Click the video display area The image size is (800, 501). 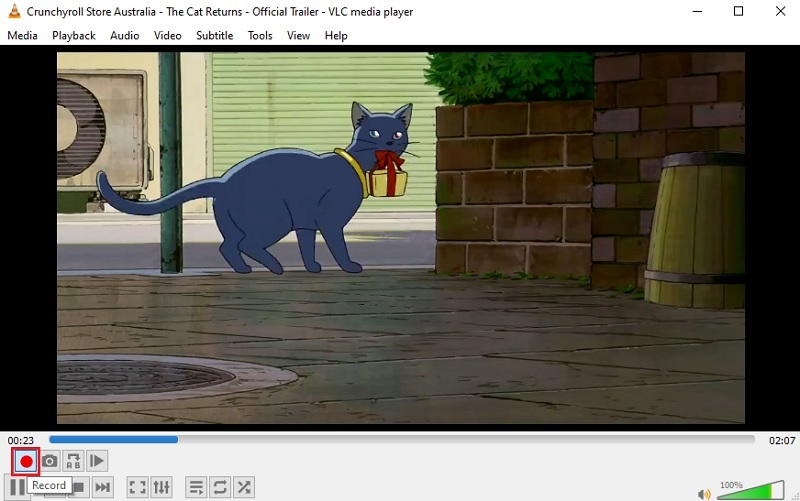click(401, 238)
